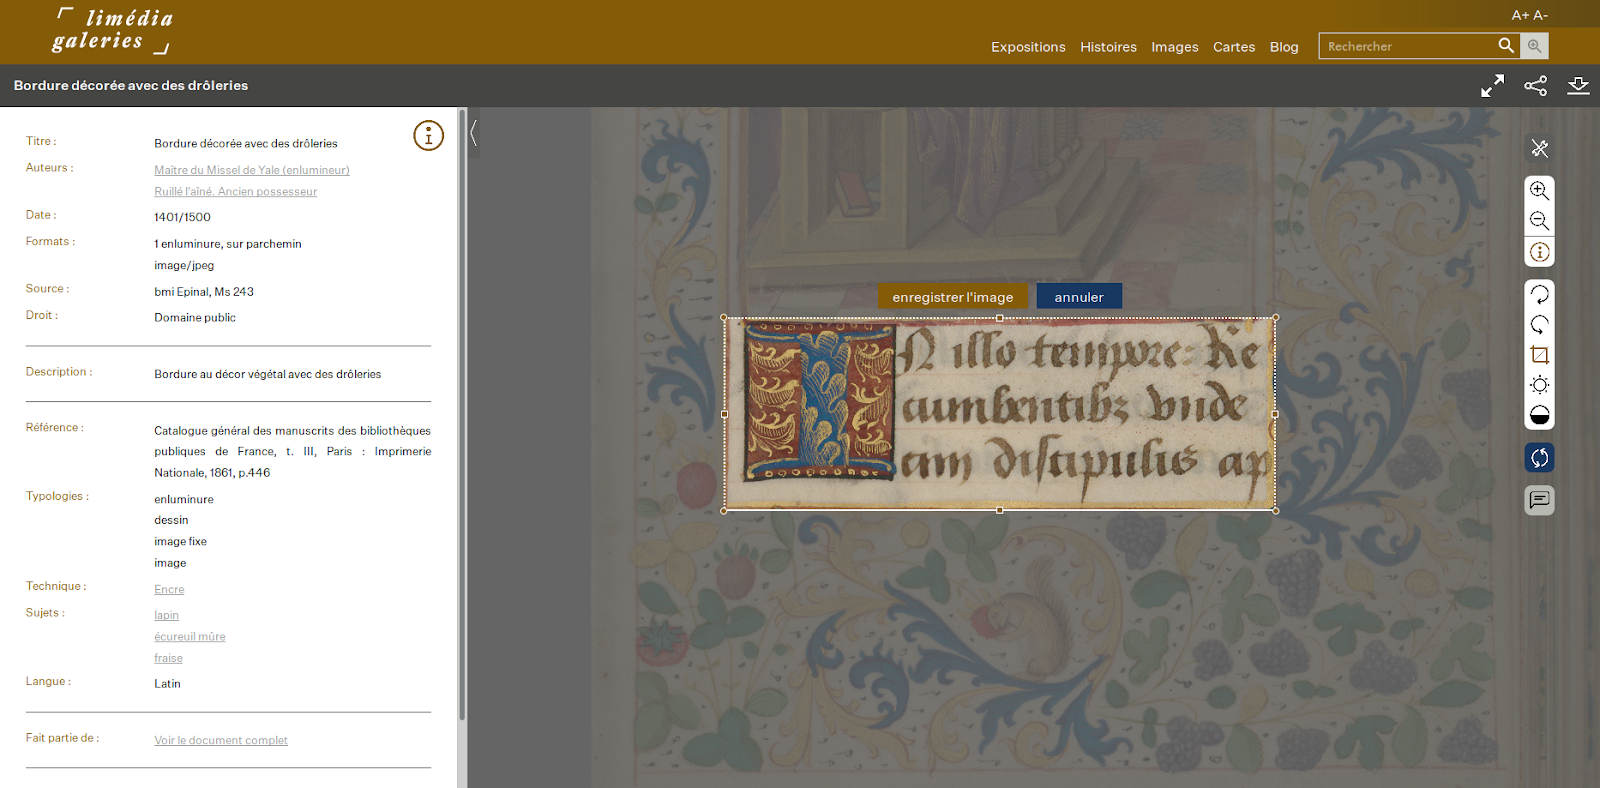Rotate the image counterclockwise
Image resolution: width=1600 pixels, height=788 pixels.
click(1540, 324)
